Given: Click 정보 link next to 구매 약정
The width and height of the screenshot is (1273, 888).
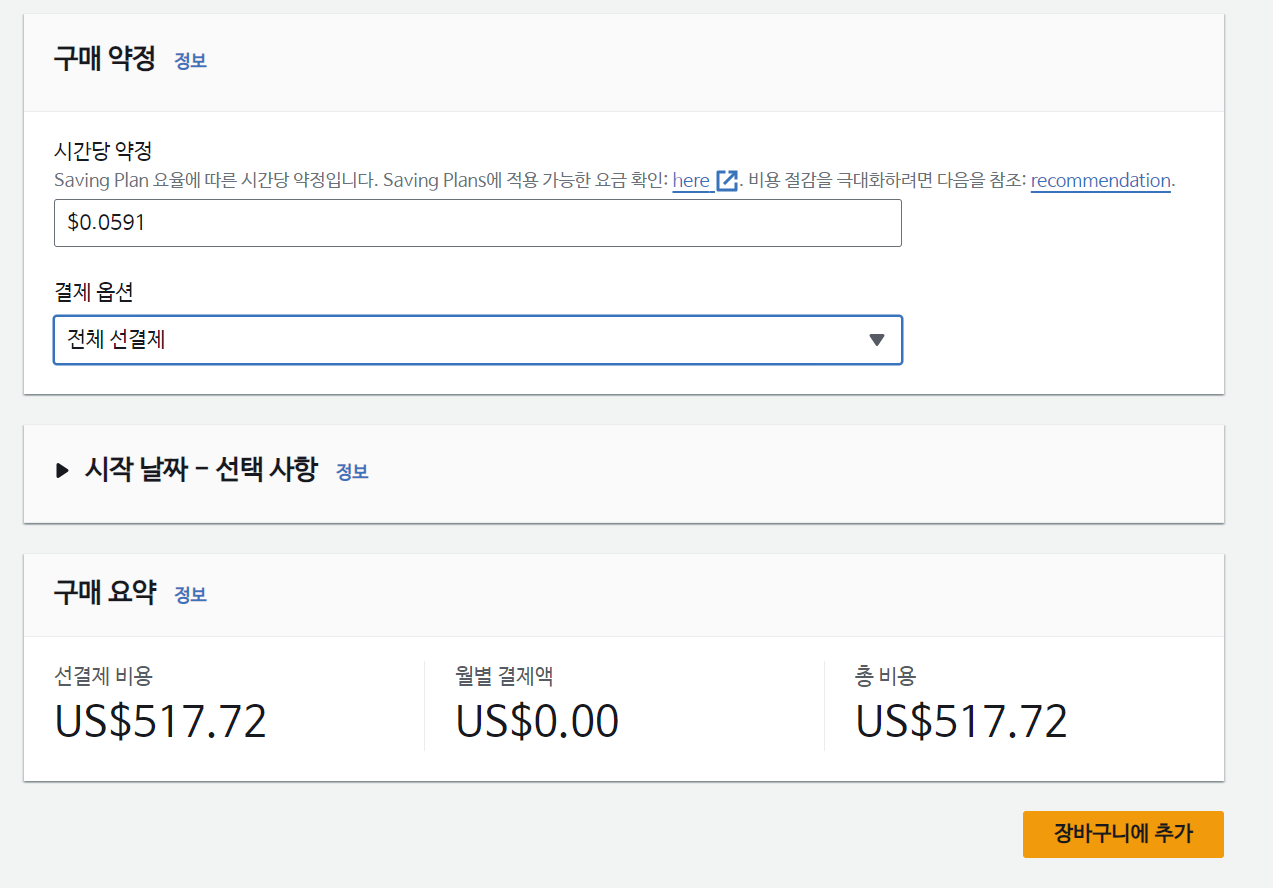Looking at the screenshot, I should coord(190,61).
